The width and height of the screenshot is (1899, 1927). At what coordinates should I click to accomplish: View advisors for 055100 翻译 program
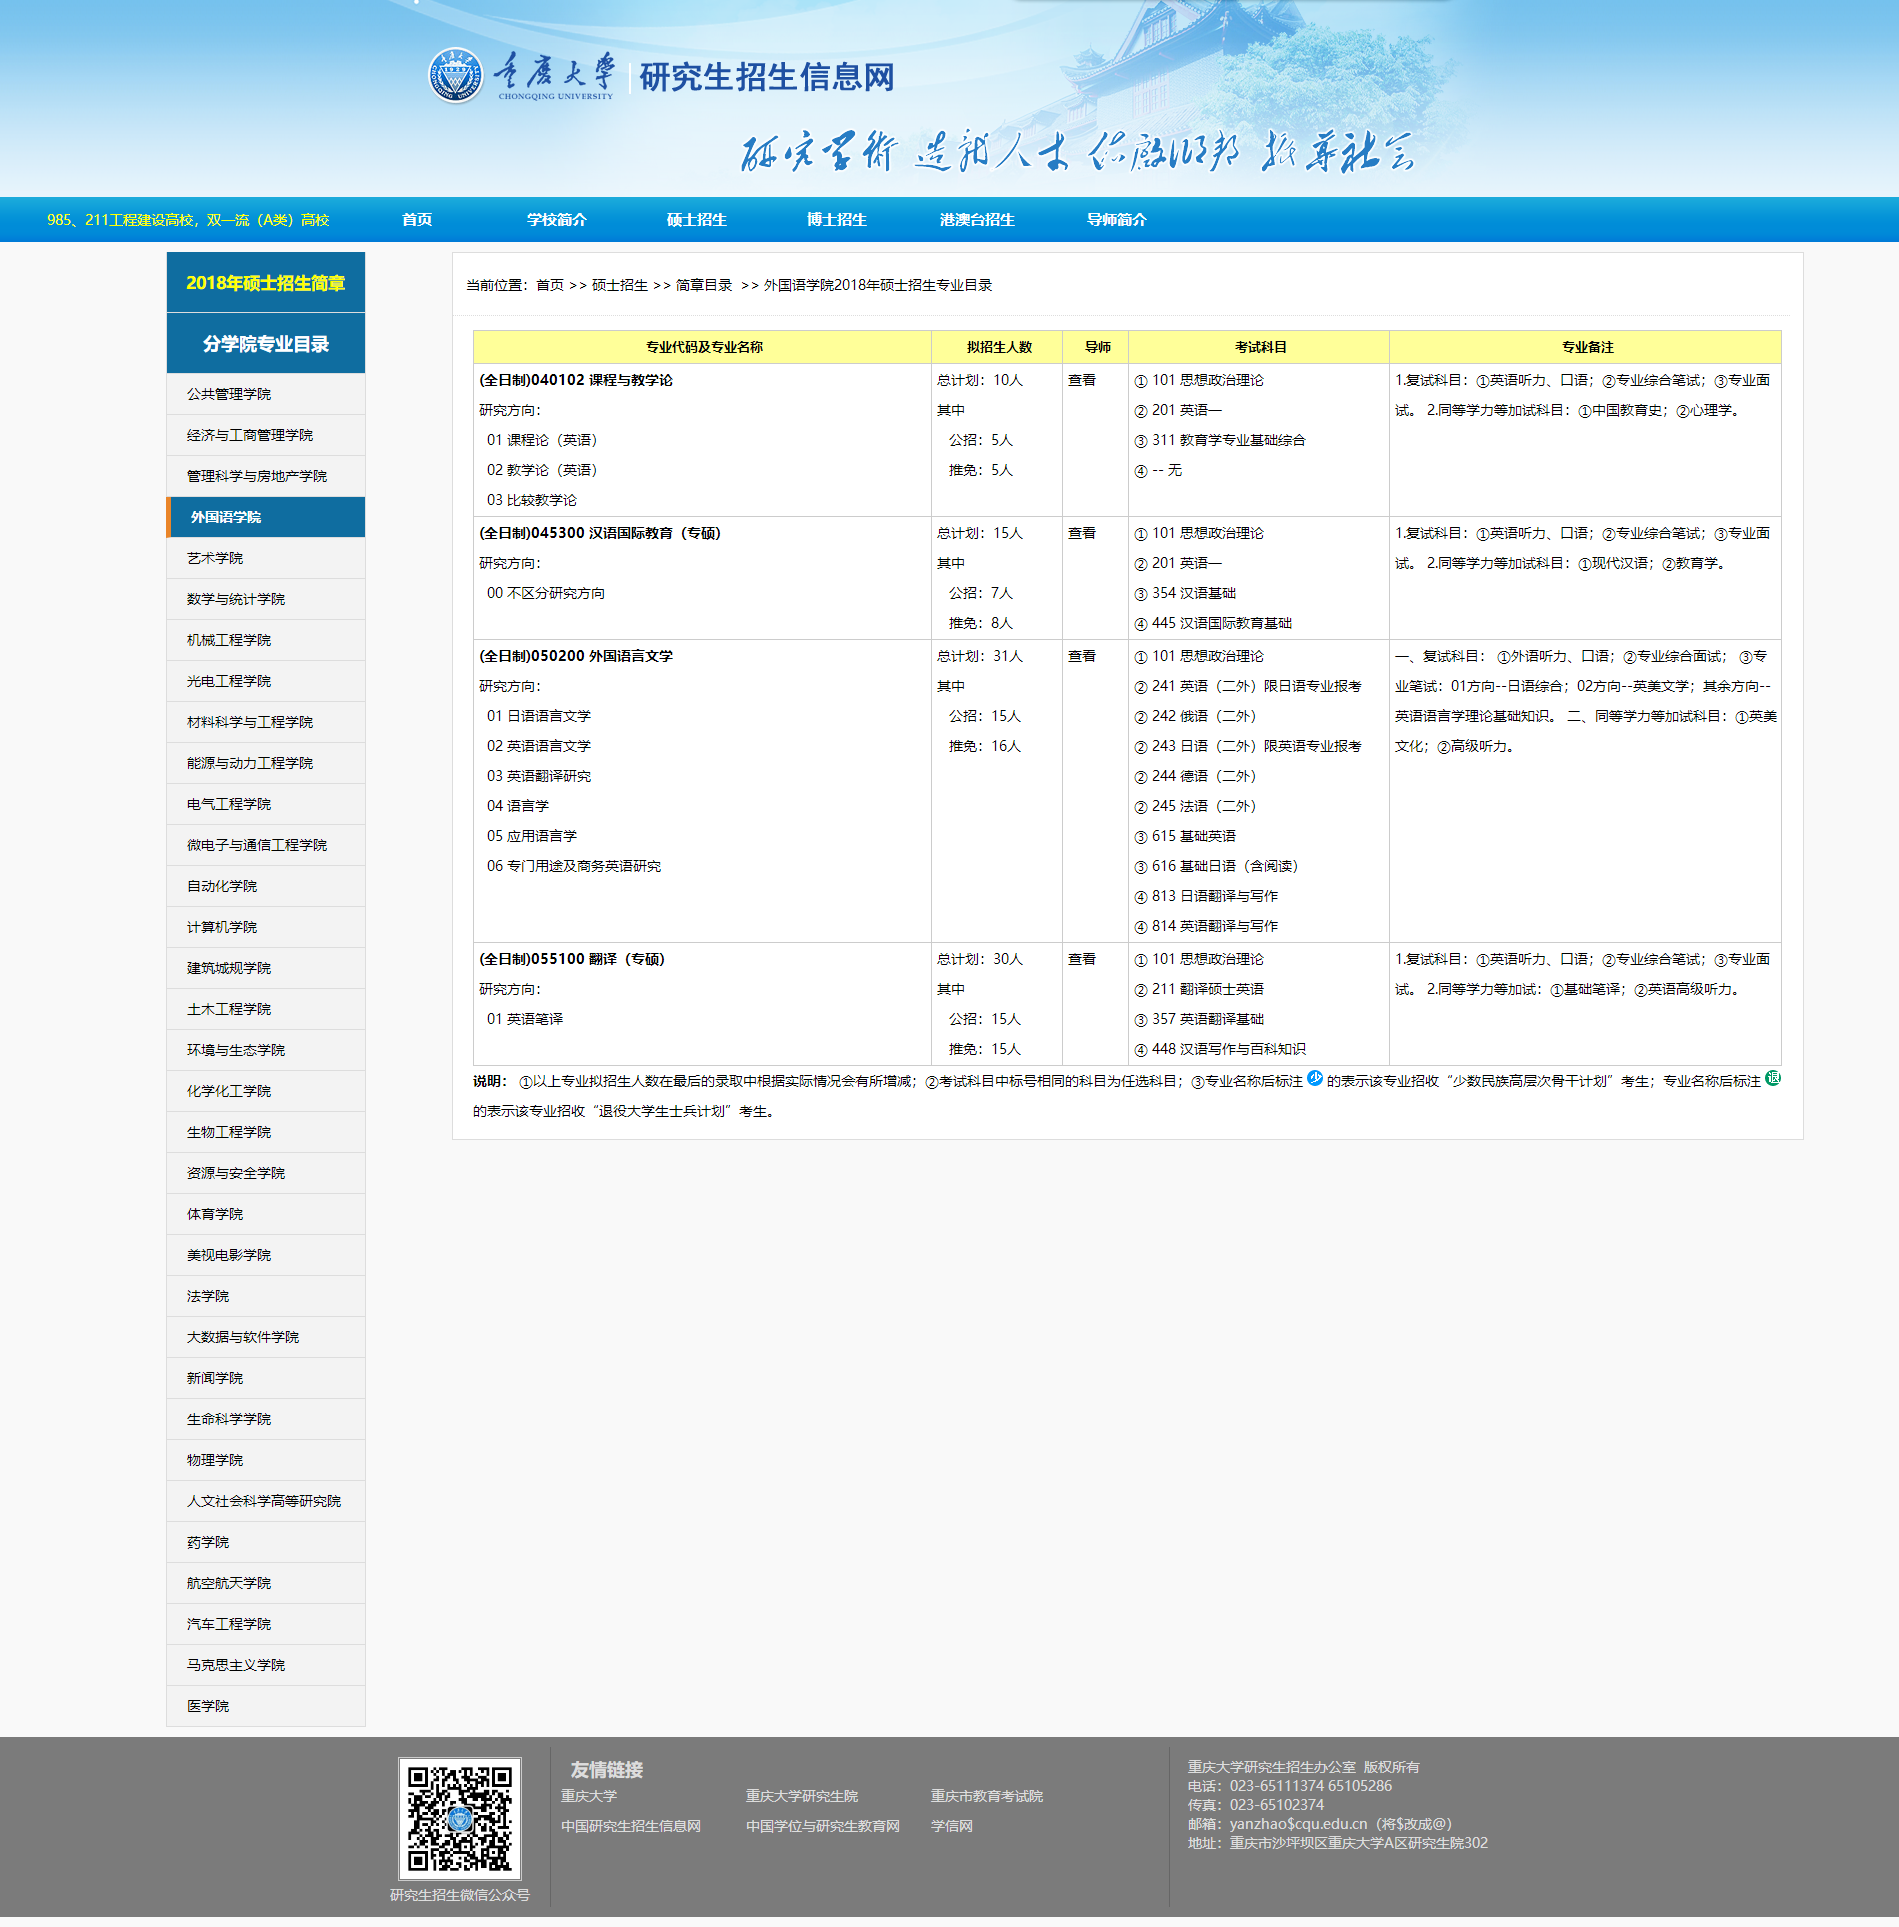click(1081, 960)
